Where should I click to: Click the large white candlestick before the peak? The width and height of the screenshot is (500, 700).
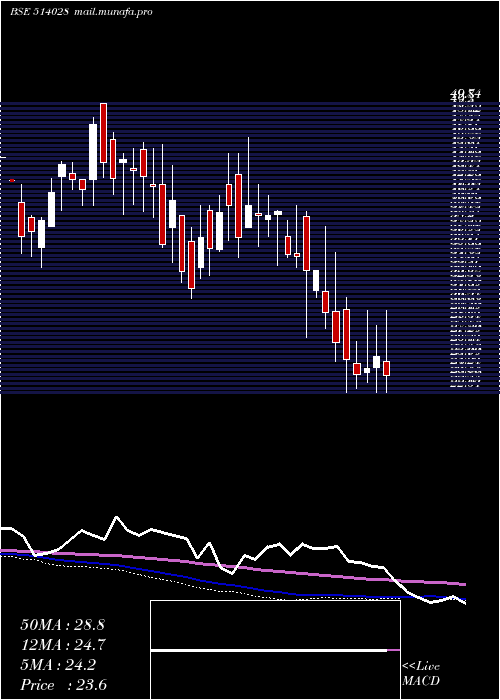click(93, 152)
